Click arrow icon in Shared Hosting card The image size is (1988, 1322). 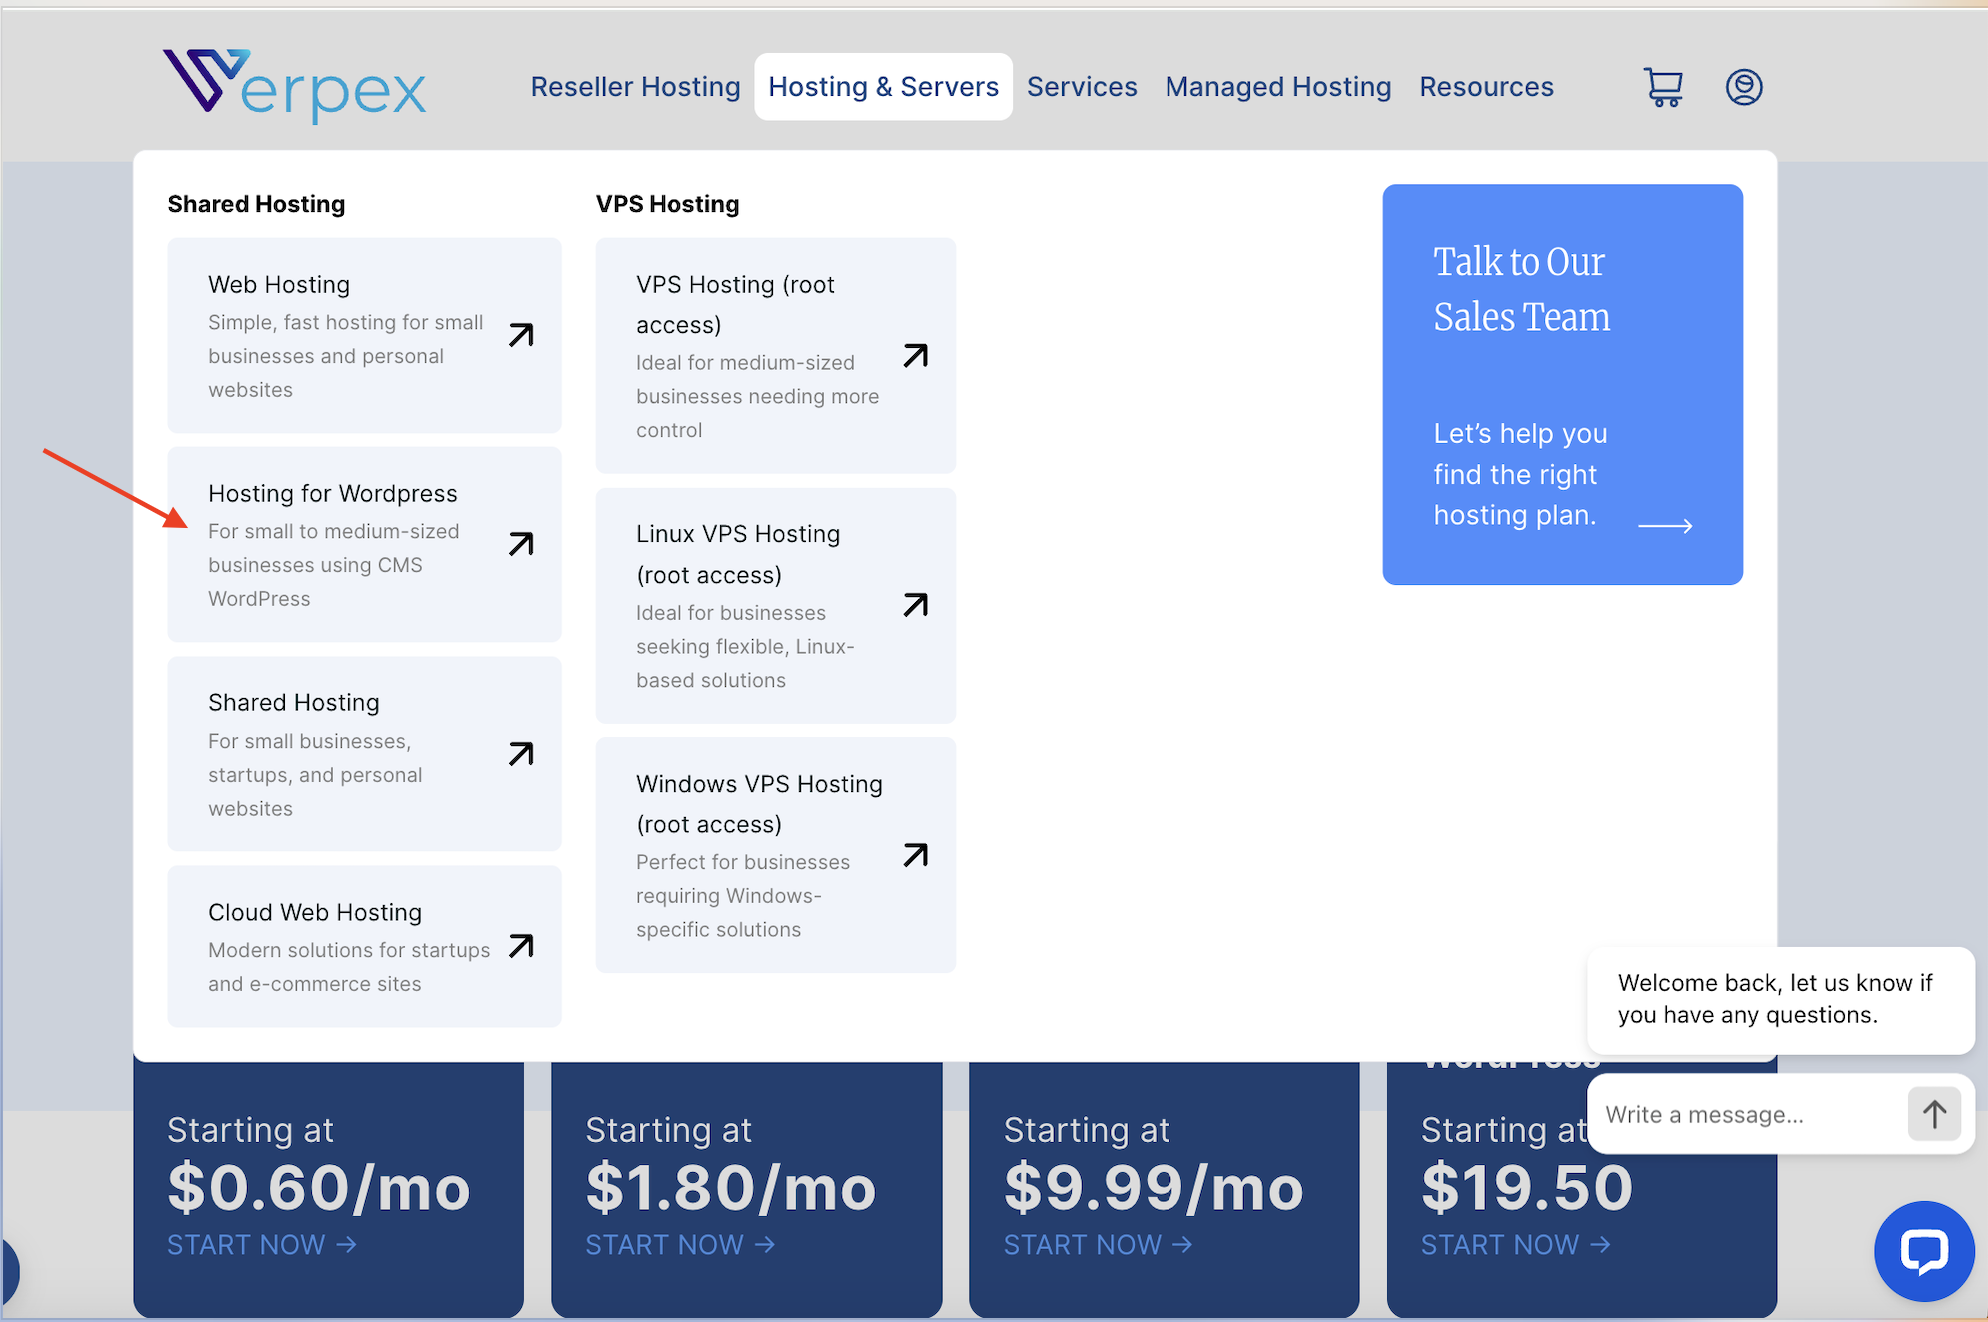tap(521, 754)
